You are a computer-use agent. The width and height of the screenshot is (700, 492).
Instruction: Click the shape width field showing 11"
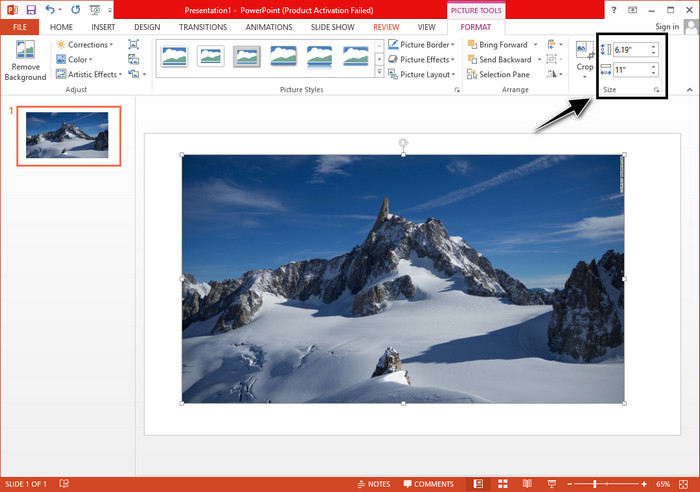pos(631,70)
